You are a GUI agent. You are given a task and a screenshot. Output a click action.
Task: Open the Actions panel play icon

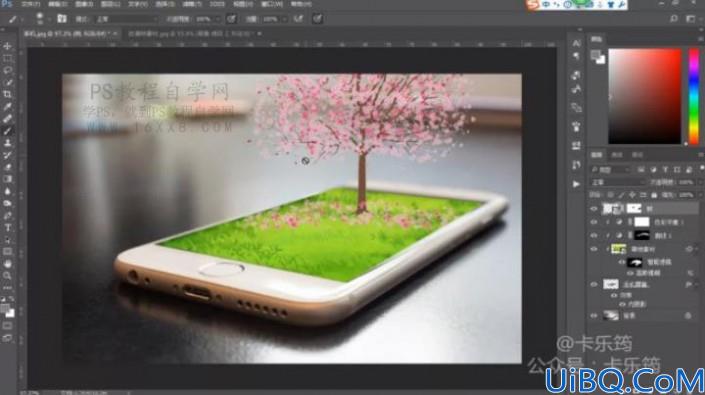point(576,184)
